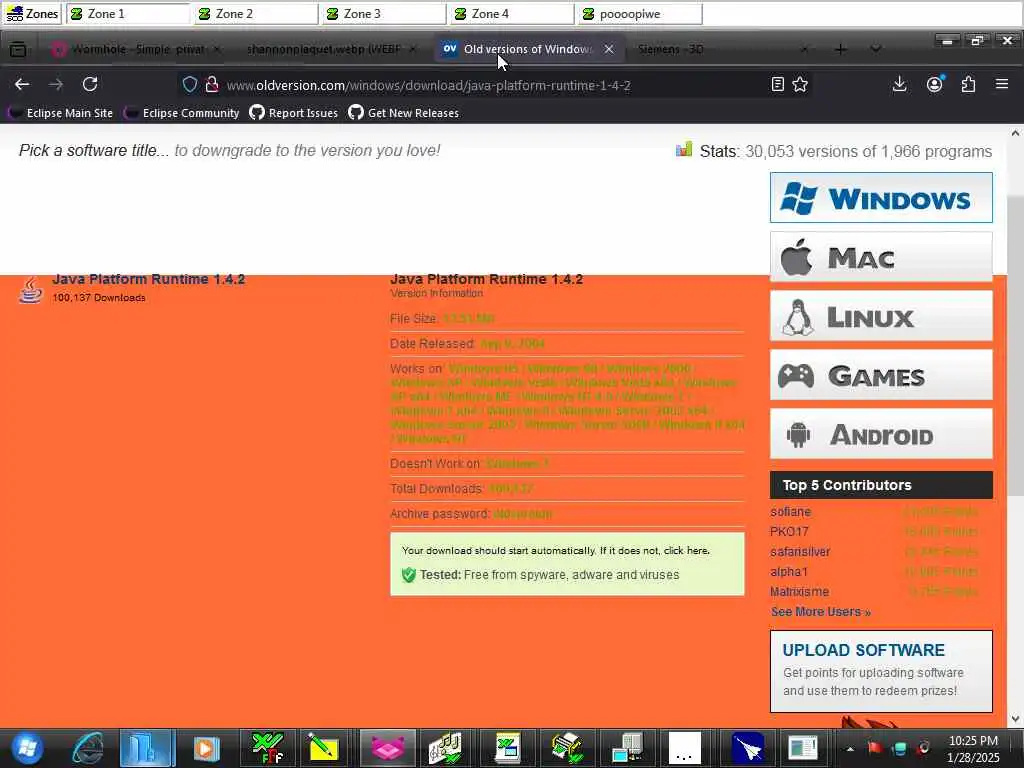The width and height of the screenshot is (1024, 768).
Task: Open the Firefox hamburger menu
Action: click(1002, 84)
